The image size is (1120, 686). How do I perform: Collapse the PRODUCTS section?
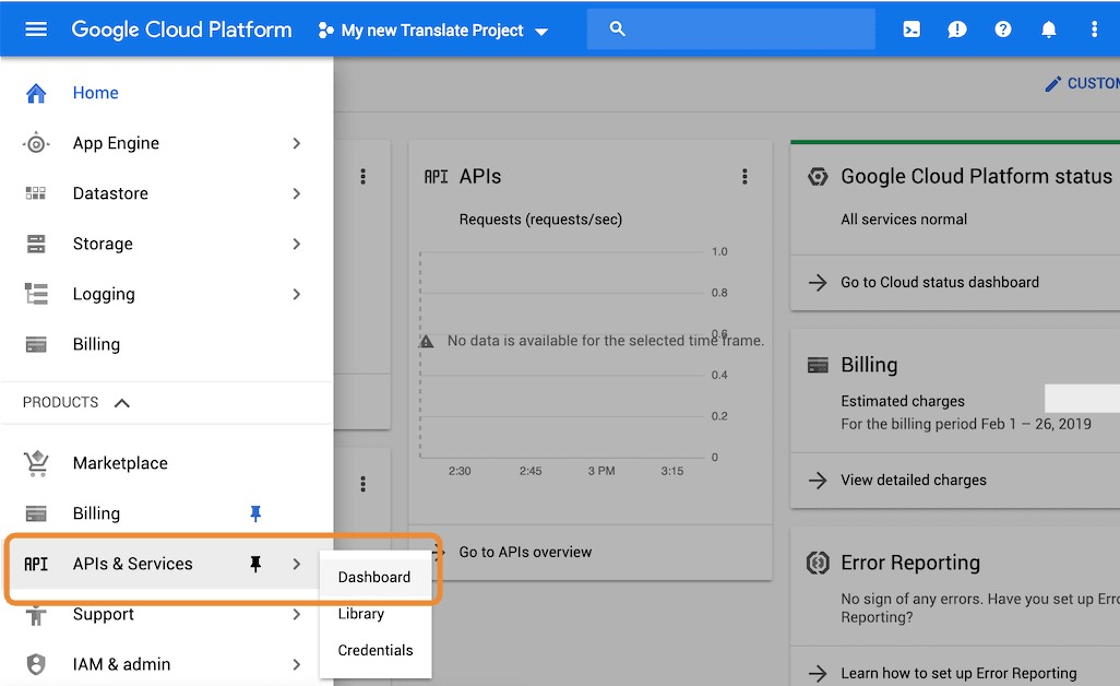click(122, 403)
